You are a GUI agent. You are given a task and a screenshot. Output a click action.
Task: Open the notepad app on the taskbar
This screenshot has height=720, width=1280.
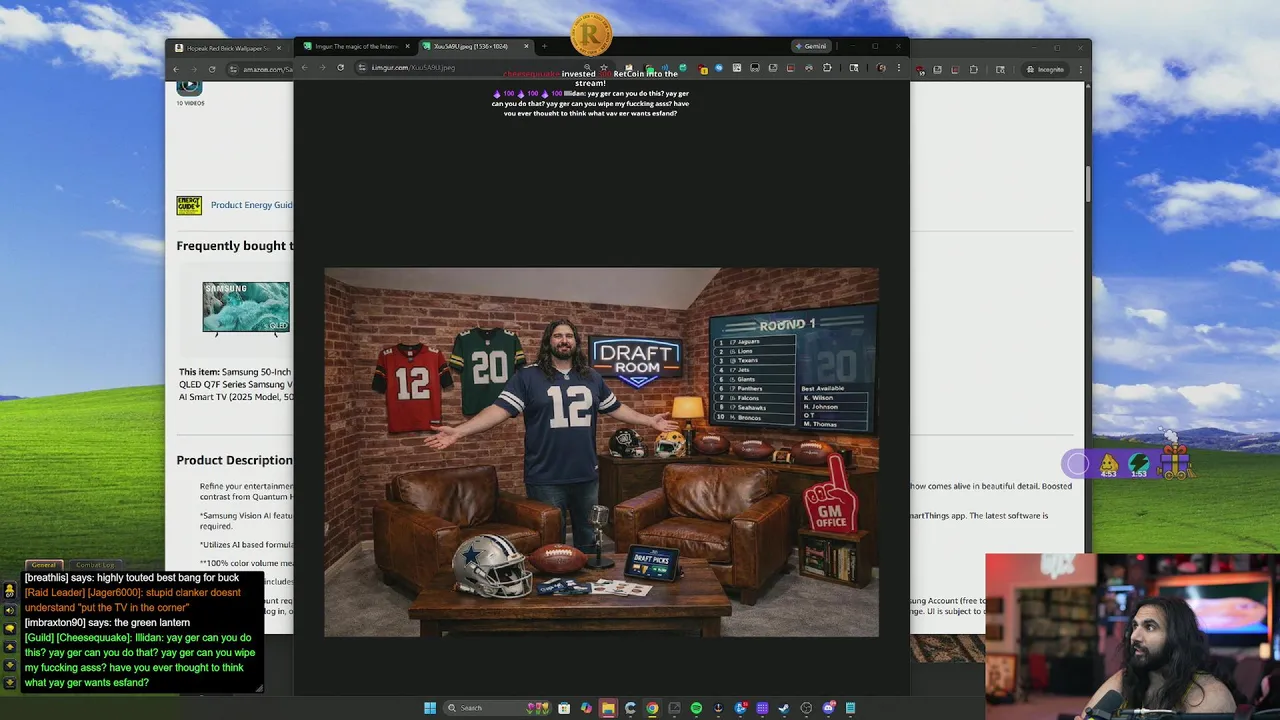tap(850, 708)
